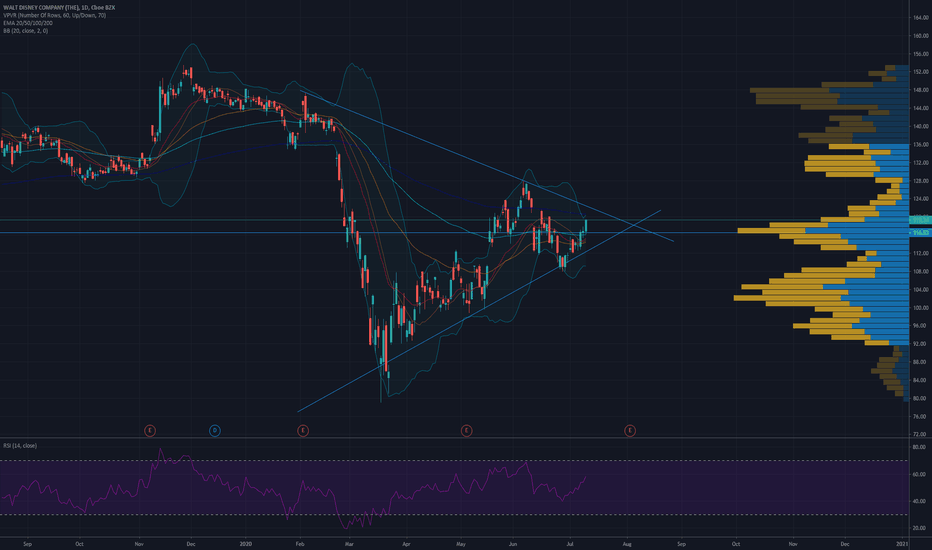Click the Mar label on time axis
Screen dimensions: 932x550
350,544
